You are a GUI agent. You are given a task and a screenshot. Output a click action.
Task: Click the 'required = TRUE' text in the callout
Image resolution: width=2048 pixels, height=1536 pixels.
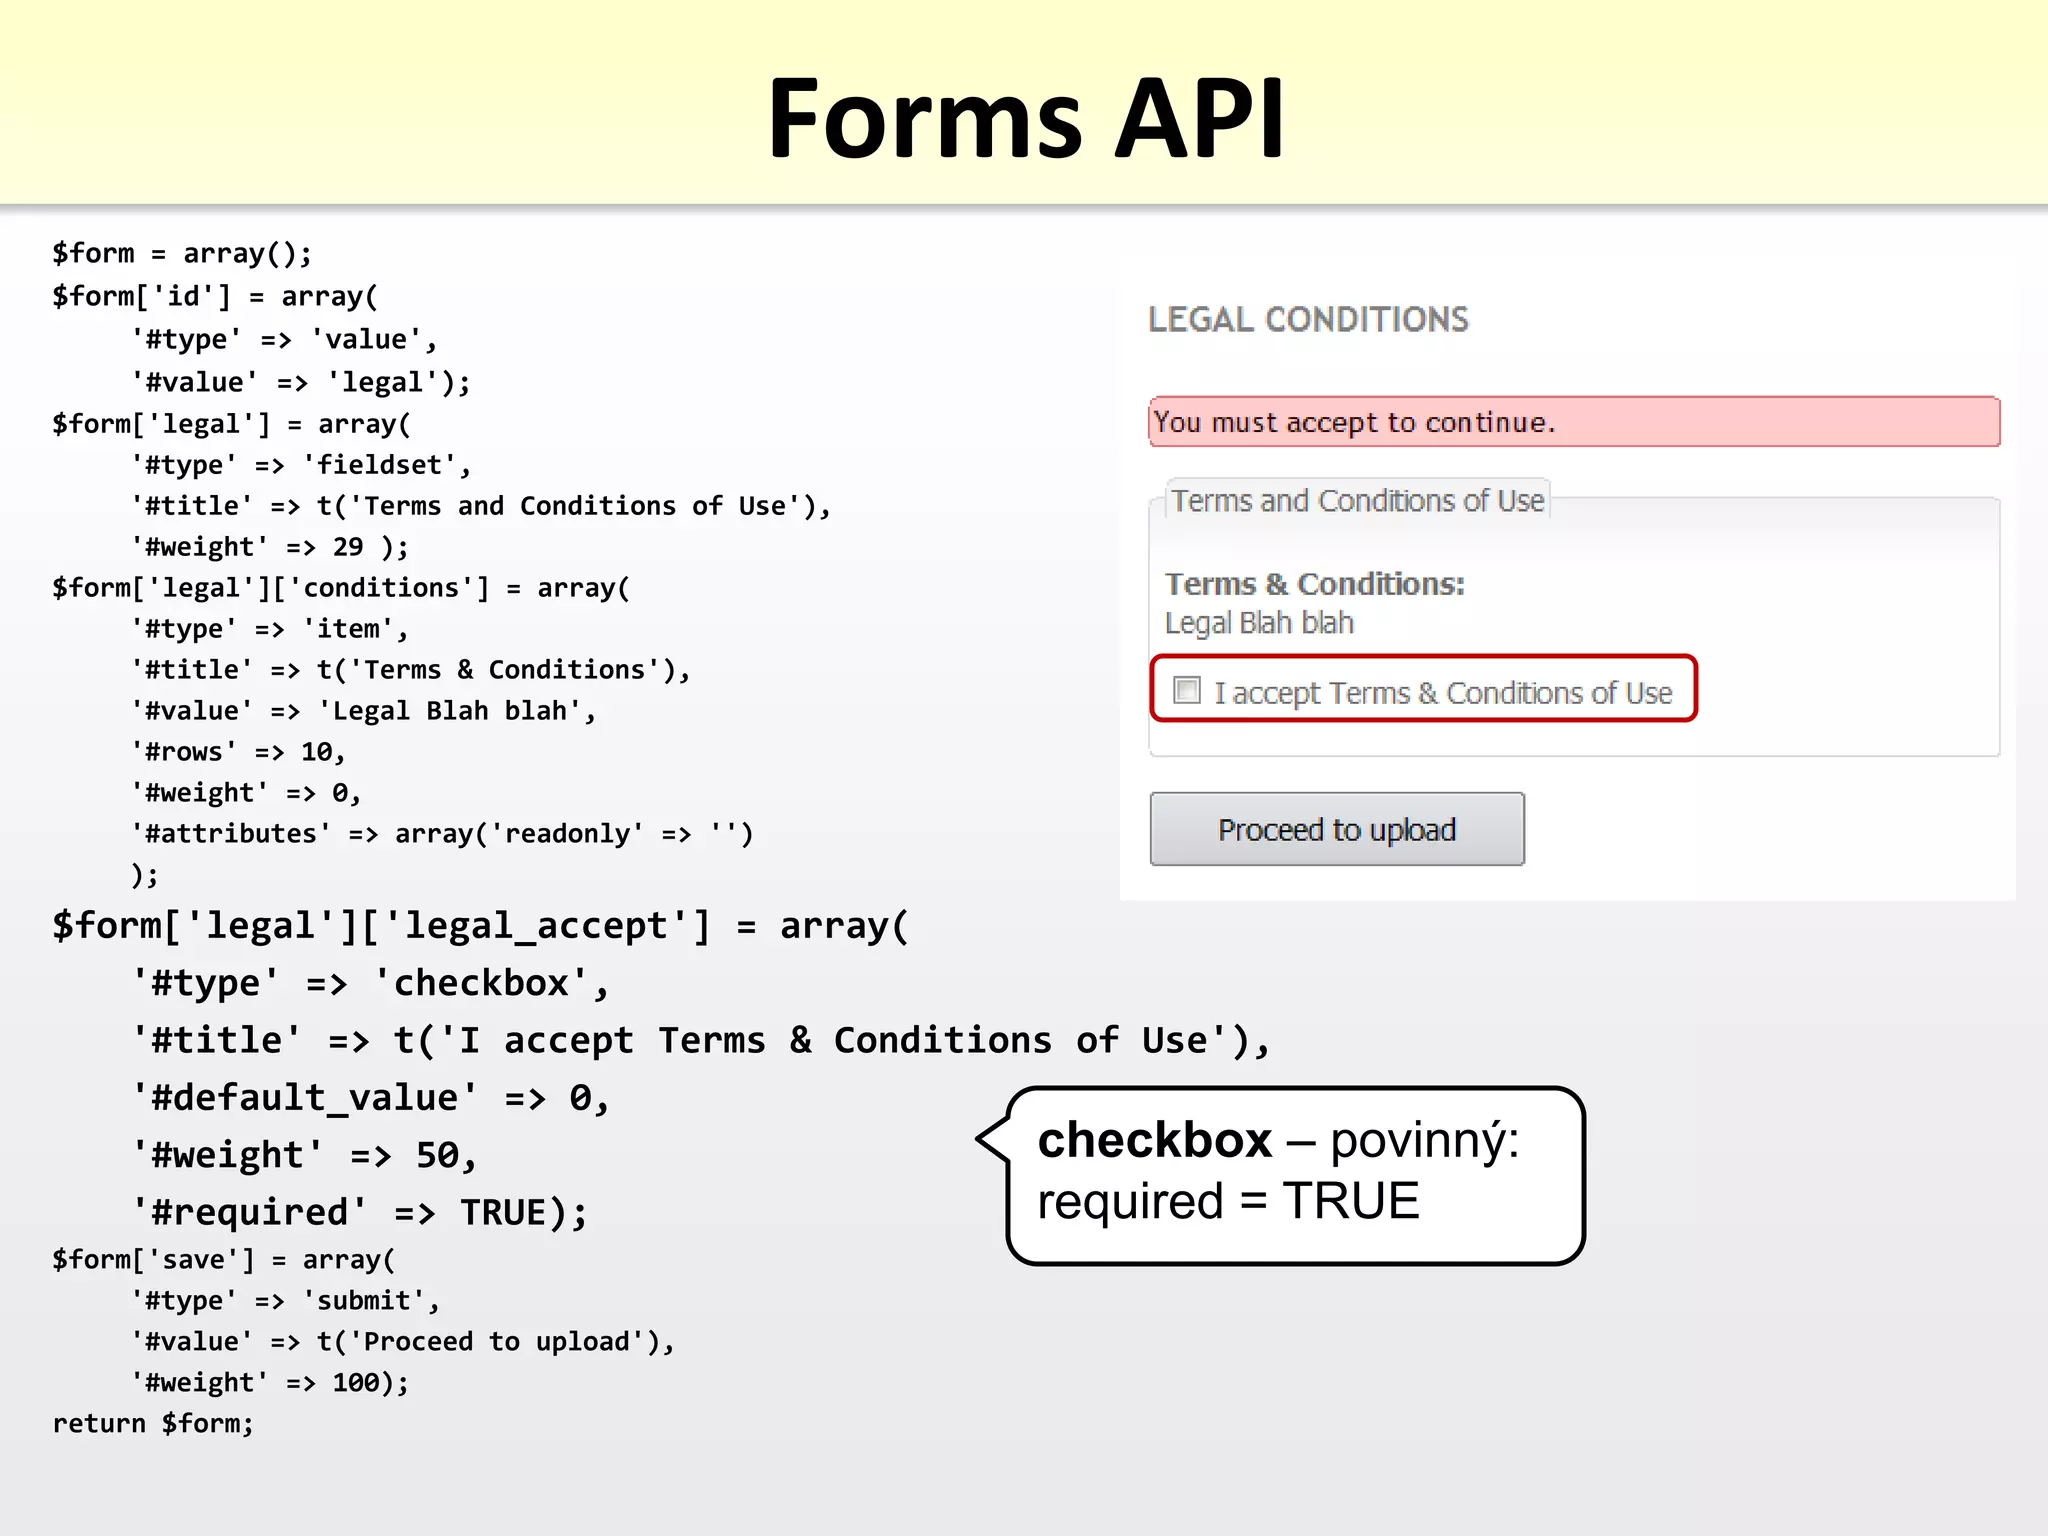tap(1228, 1201)
